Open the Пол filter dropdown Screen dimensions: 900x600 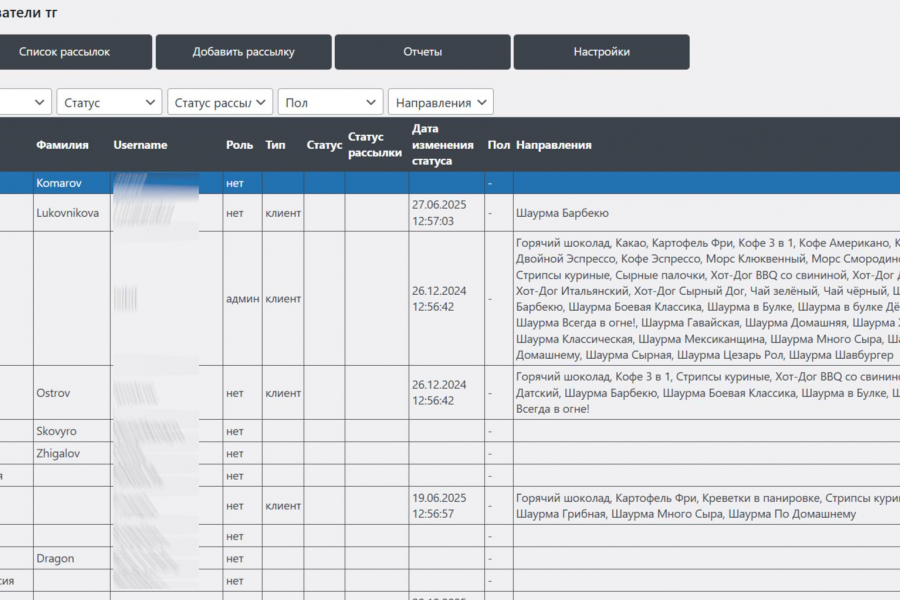pyautogui.click(x=330, y=102)
